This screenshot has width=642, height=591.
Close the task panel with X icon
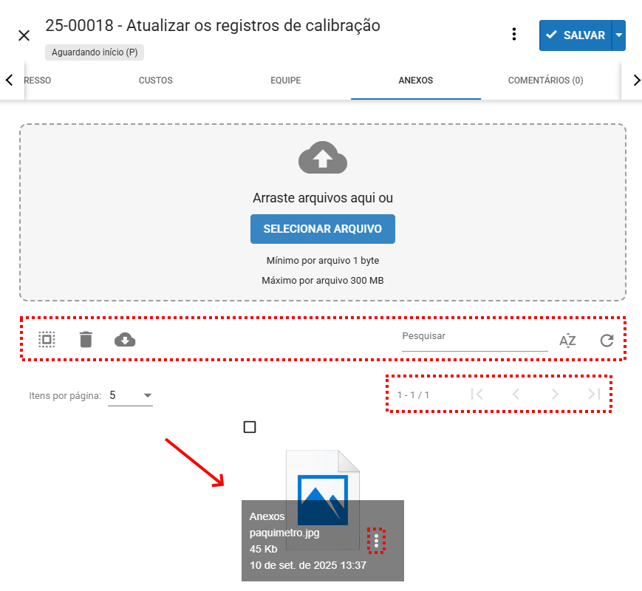coord(24,35)
